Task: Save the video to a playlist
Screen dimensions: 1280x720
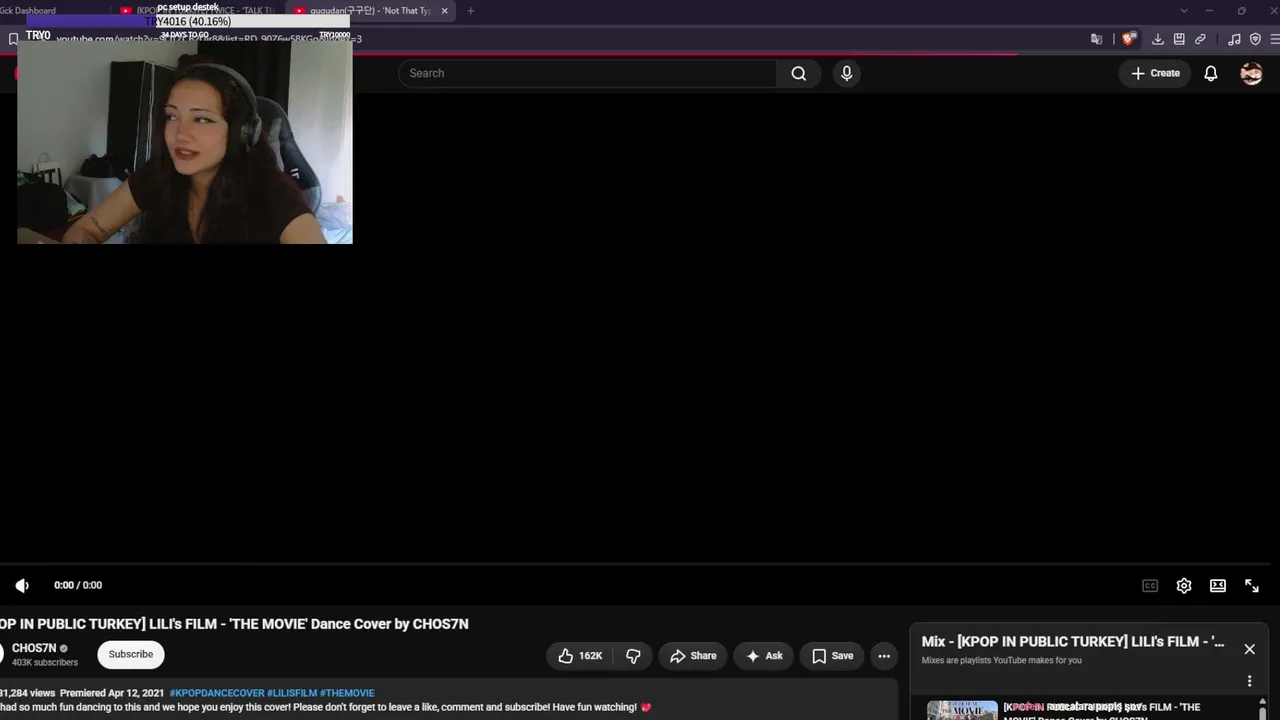Action: (832, 656)
